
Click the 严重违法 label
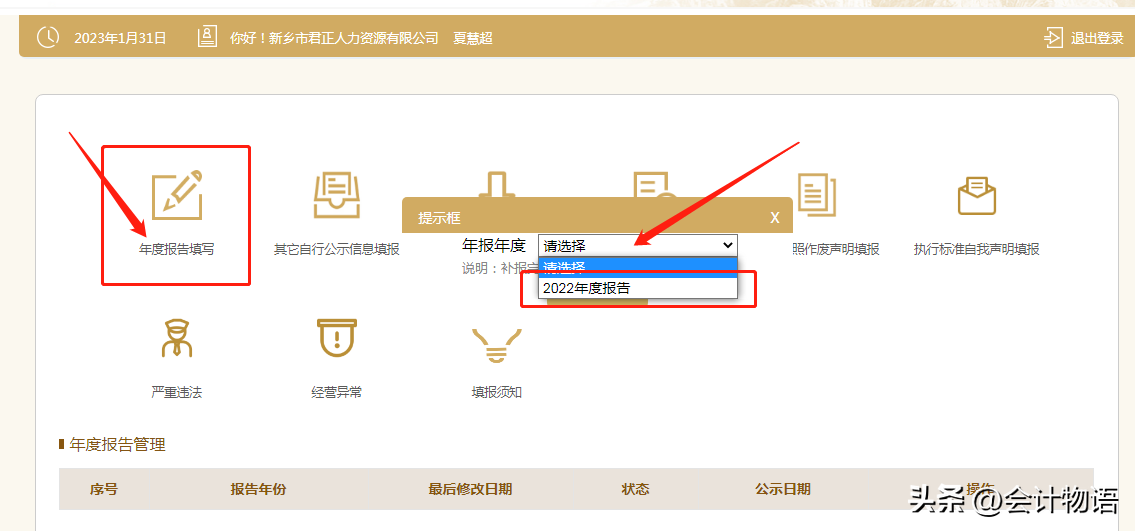pos(176,393)
